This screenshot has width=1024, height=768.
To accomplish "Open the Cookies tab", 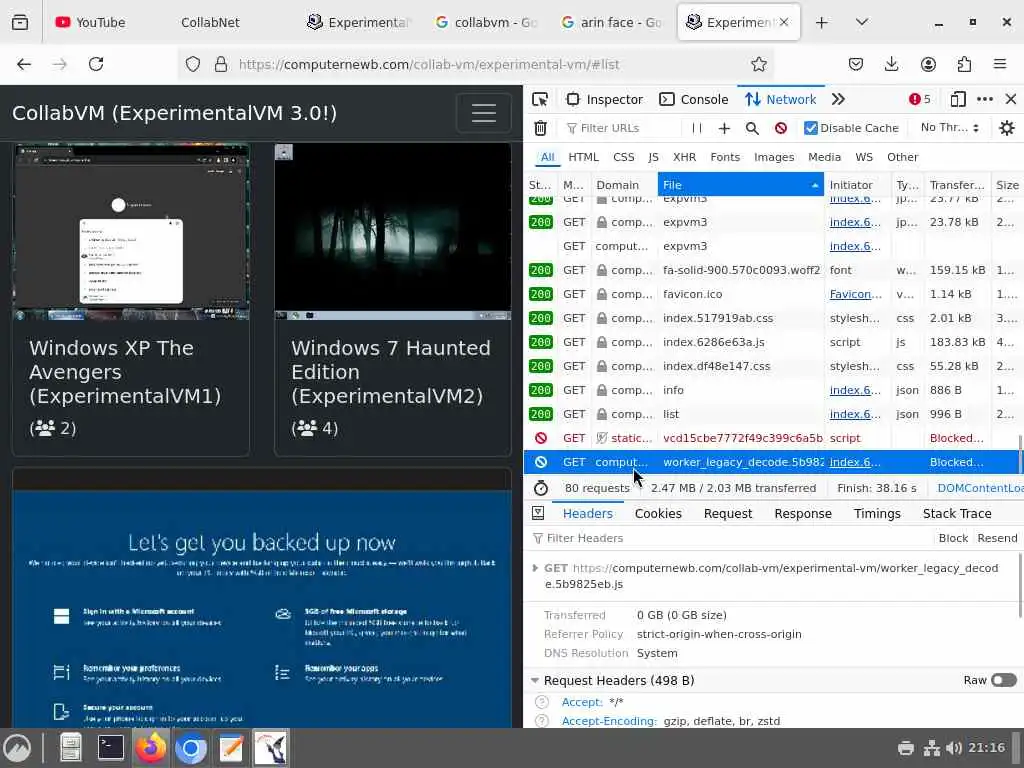I will pyautogui.click(x=658, y=513).
